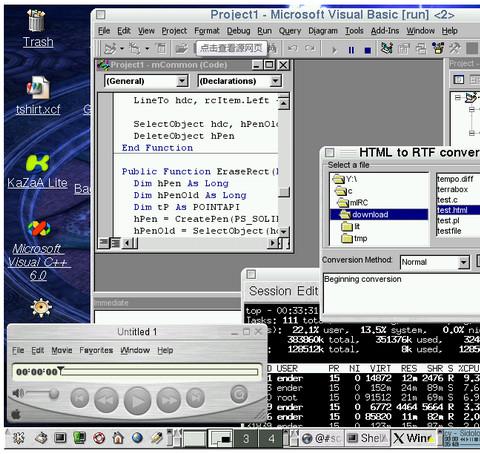Click the Open Project folder icon
480x454 pixels.
[x=182, y=49]
